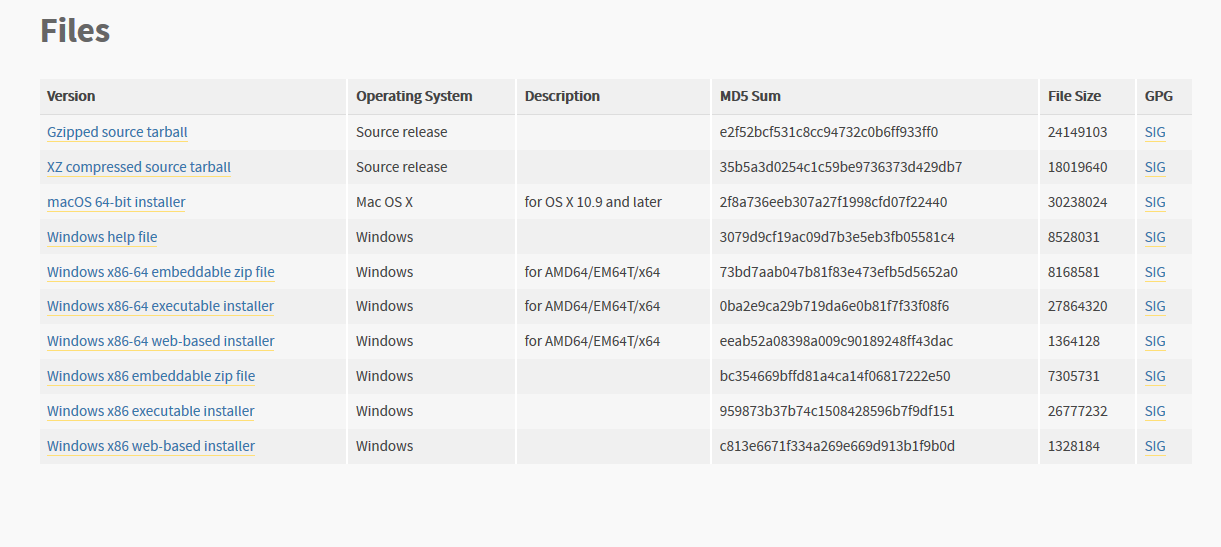Click SIG link for Windows help file
The width and height of the screenshot is (1221, 547).
click(x=1155, y=237)
